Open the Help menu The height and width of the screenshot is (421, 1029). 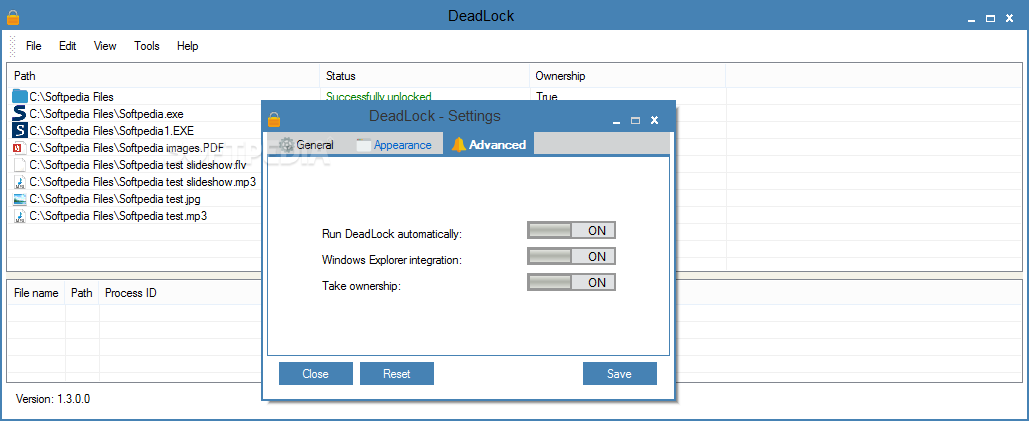pos(188,46)
